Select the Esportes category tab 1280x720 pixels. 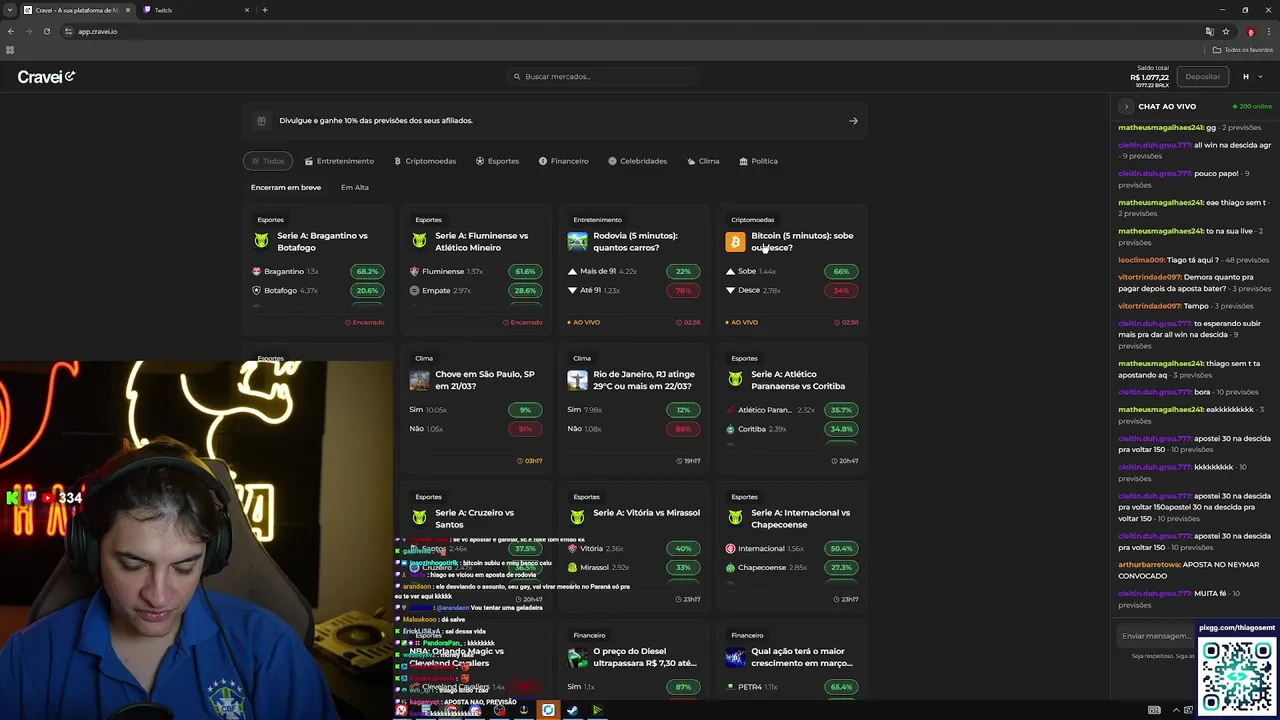[497, 161]
